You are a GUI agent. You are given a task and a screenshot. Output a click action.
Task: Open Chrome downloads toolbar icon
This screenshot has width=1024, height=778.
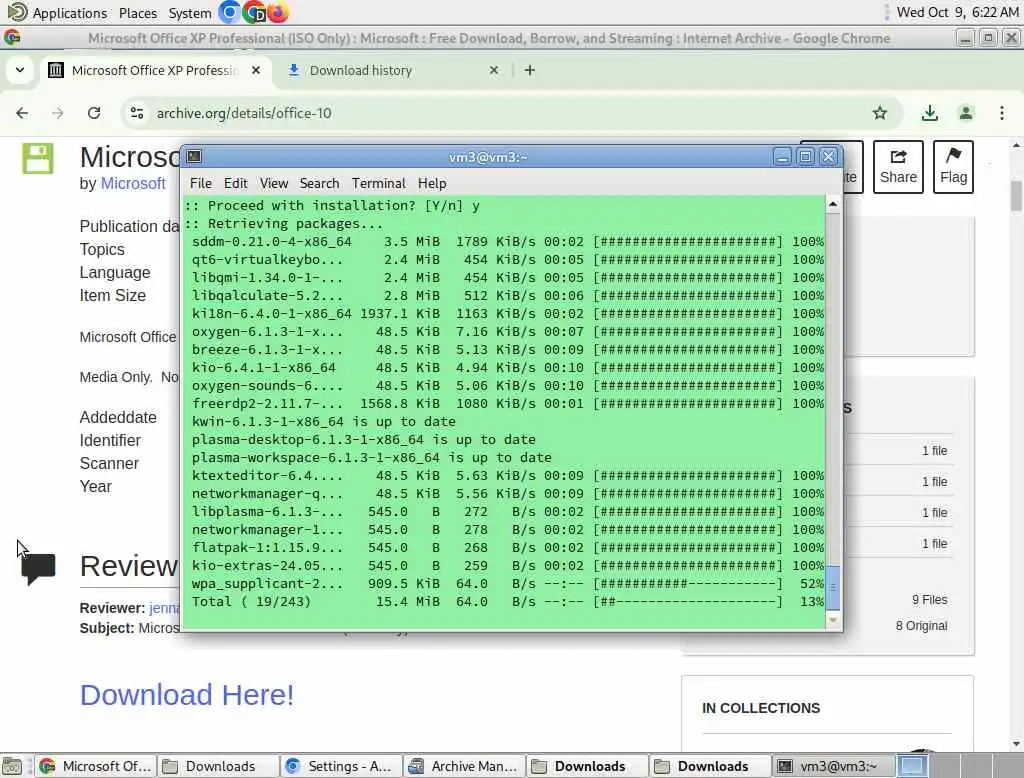point(929,113)
